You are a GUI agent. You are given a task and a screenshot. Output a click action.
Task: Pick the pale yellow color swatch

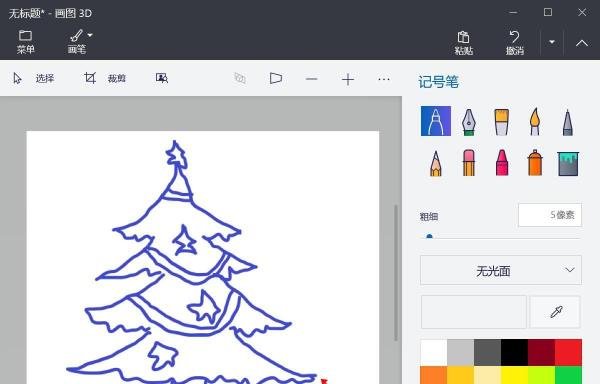click(488, 375)
